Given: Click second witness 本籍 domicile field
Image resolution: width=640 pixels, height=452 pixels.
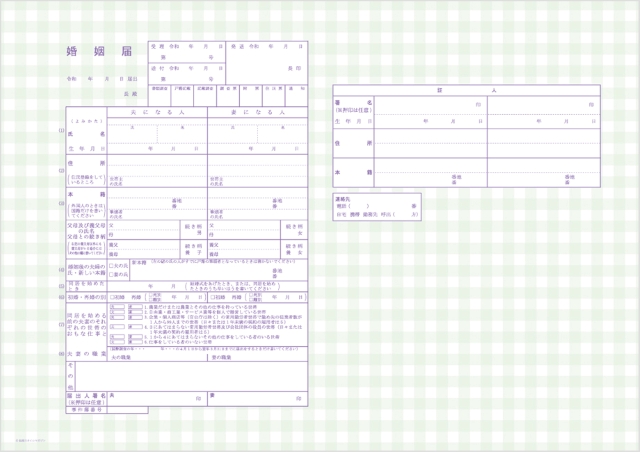Looking at the screenshot, I should [x=544, y=173].
